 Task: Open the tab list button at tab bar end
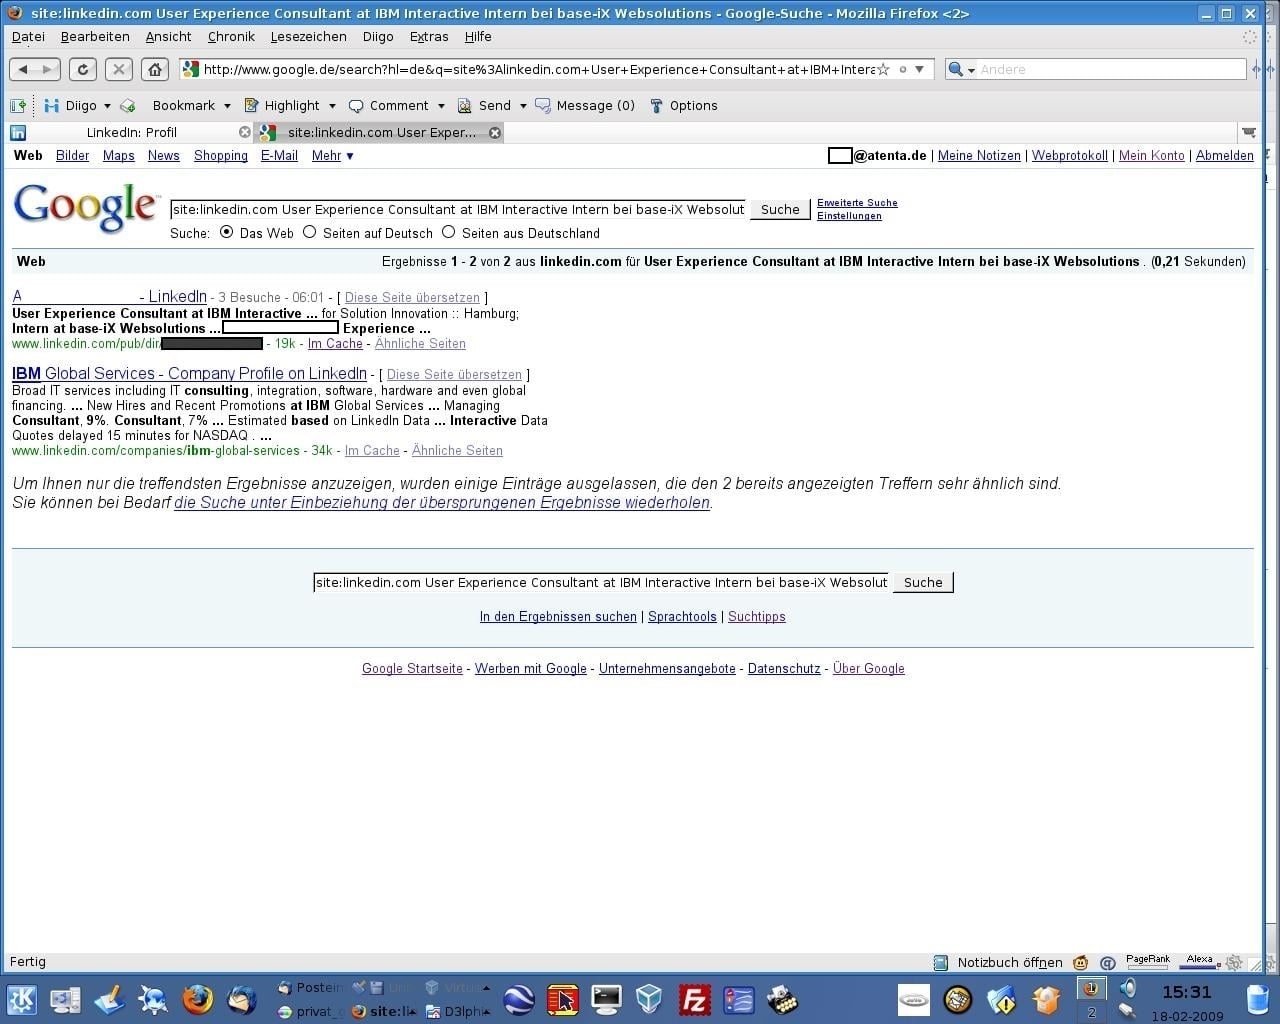click(x=1249, y=132)
